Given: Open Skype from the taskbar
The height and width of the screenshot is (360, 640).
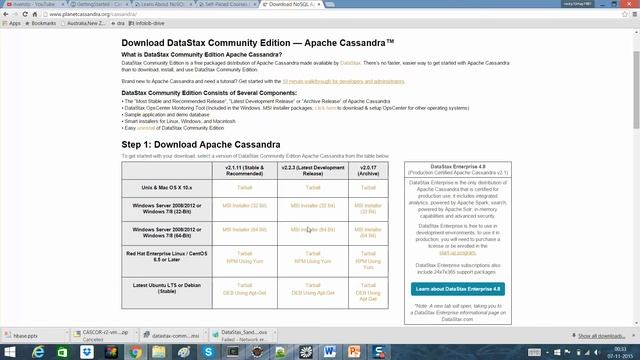Looking at the screenshot, I should 208,352.
